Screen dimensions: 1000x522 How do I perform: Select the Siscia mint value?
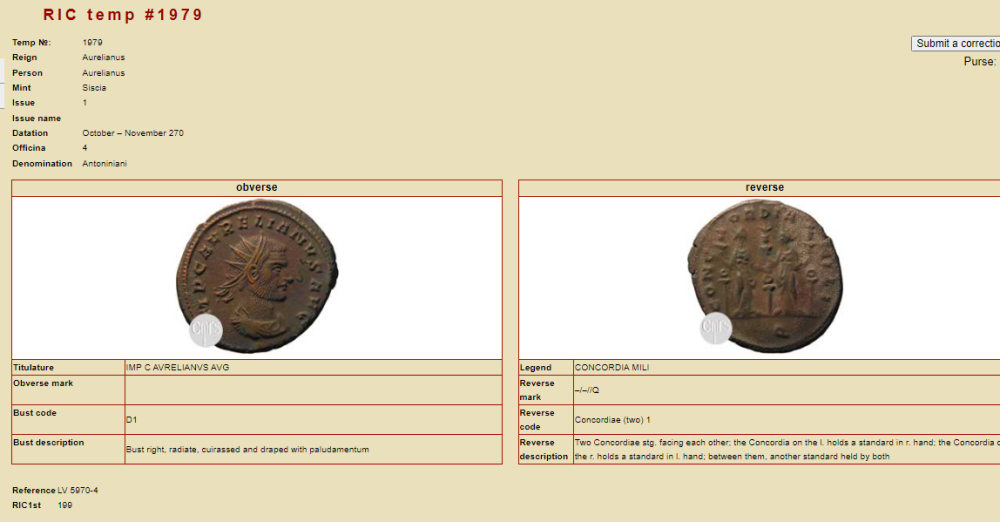pos(94,88)
